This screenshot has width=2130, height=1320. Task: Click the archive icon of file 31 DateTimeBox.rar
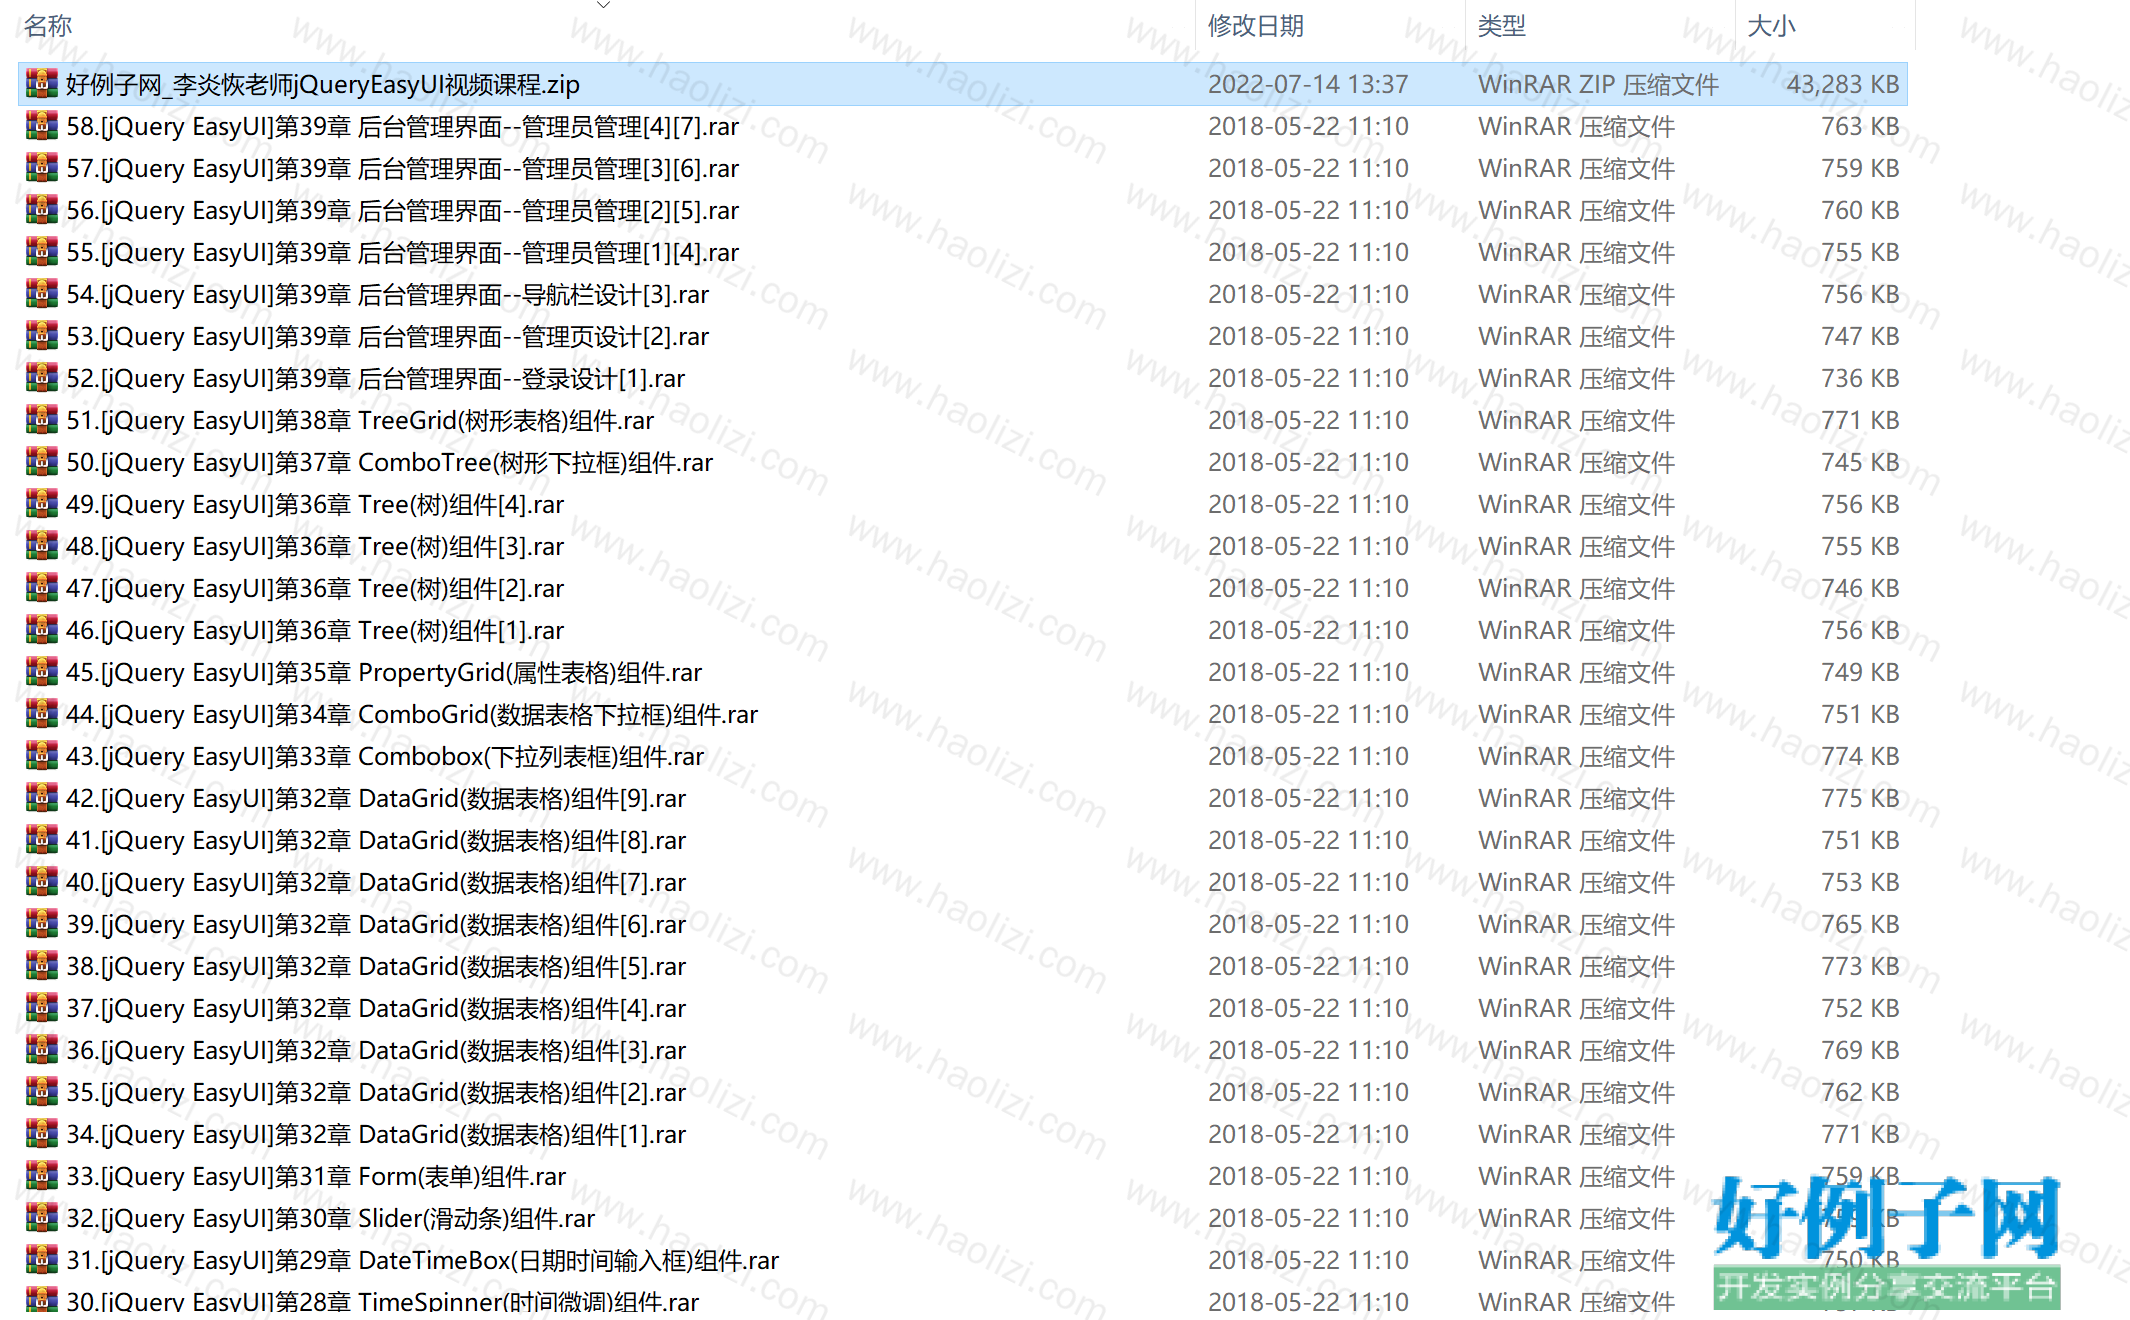pos(41,1260)
